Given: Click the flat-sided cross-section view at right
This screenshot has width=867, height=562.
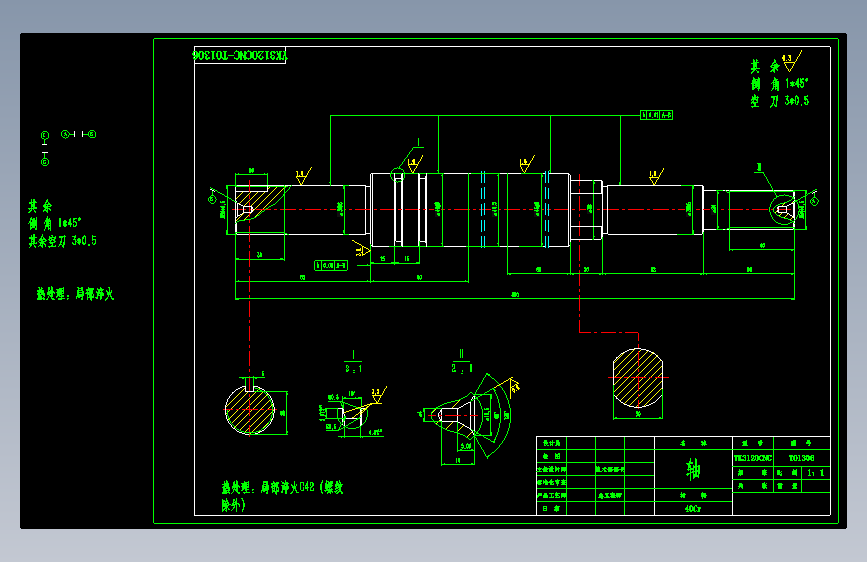Looking at the screenshot, I should coord(638,377).
